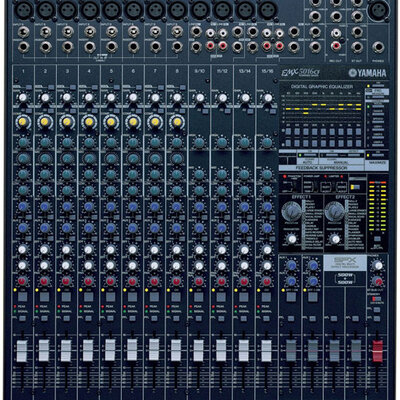
Task: Select the AUX2 master fader
Action: pos(356,350)
